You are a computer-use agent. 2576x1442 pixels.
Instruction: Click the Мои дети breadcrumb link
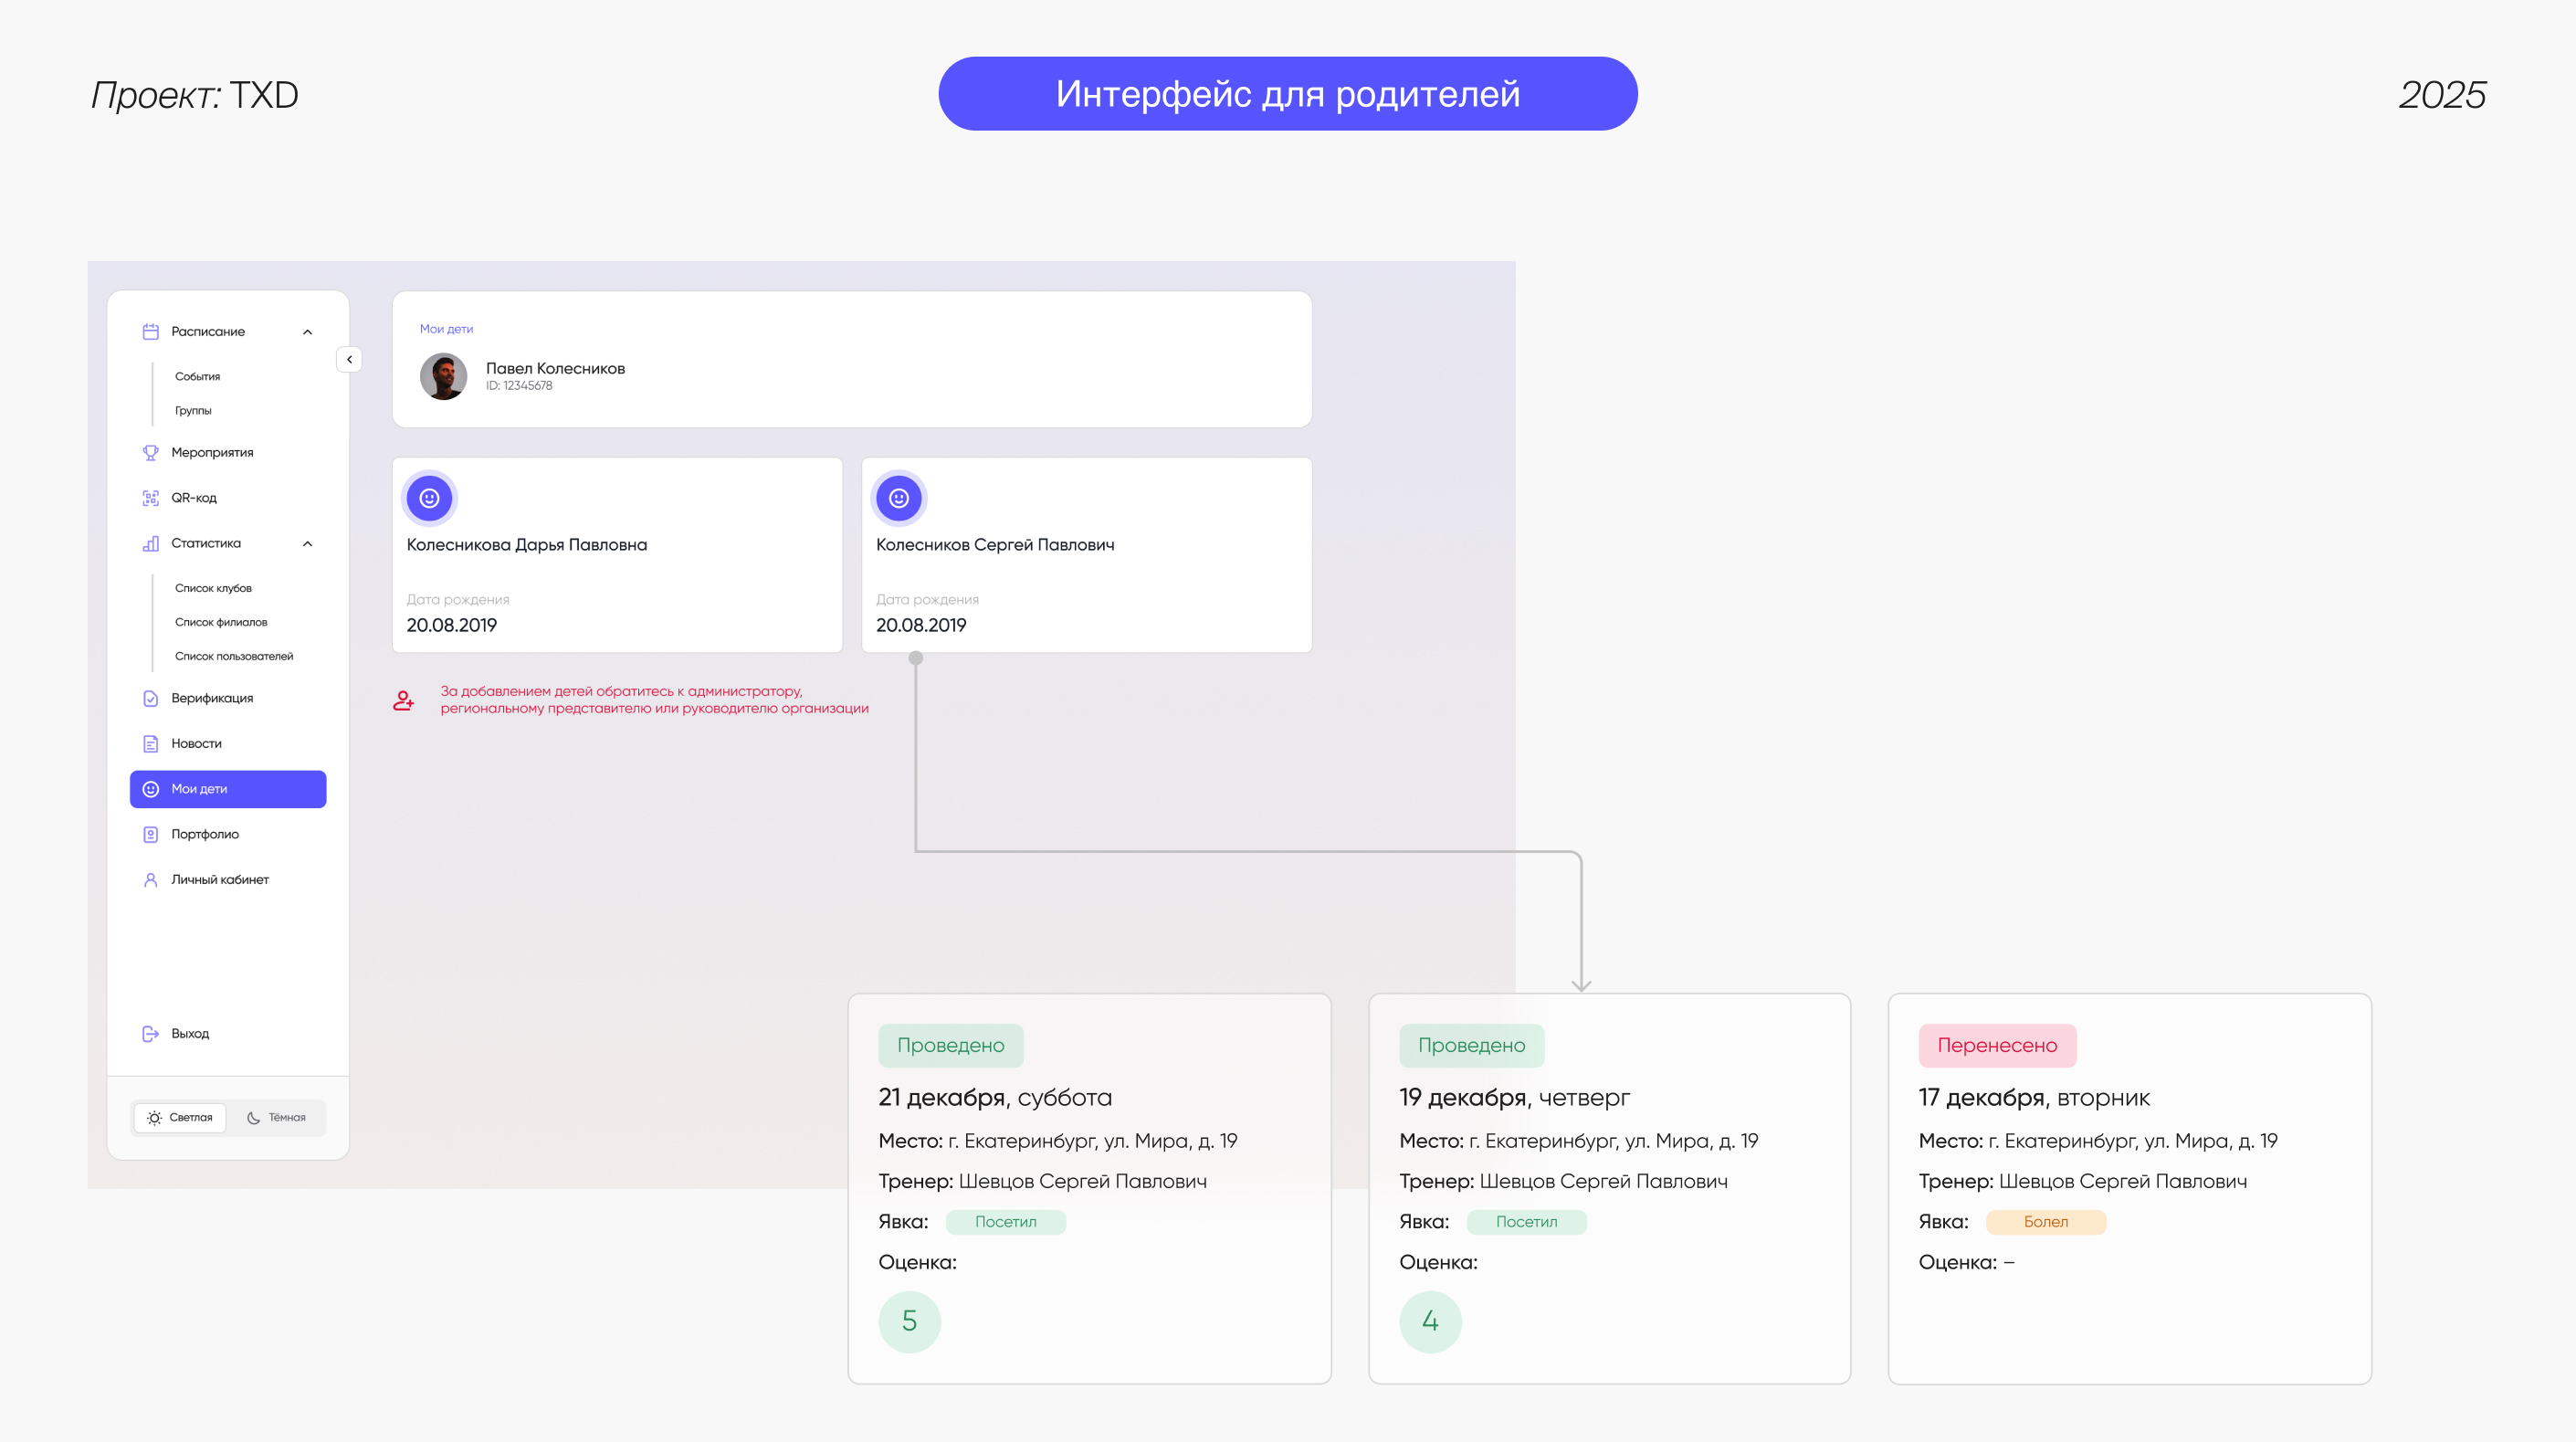446,329
